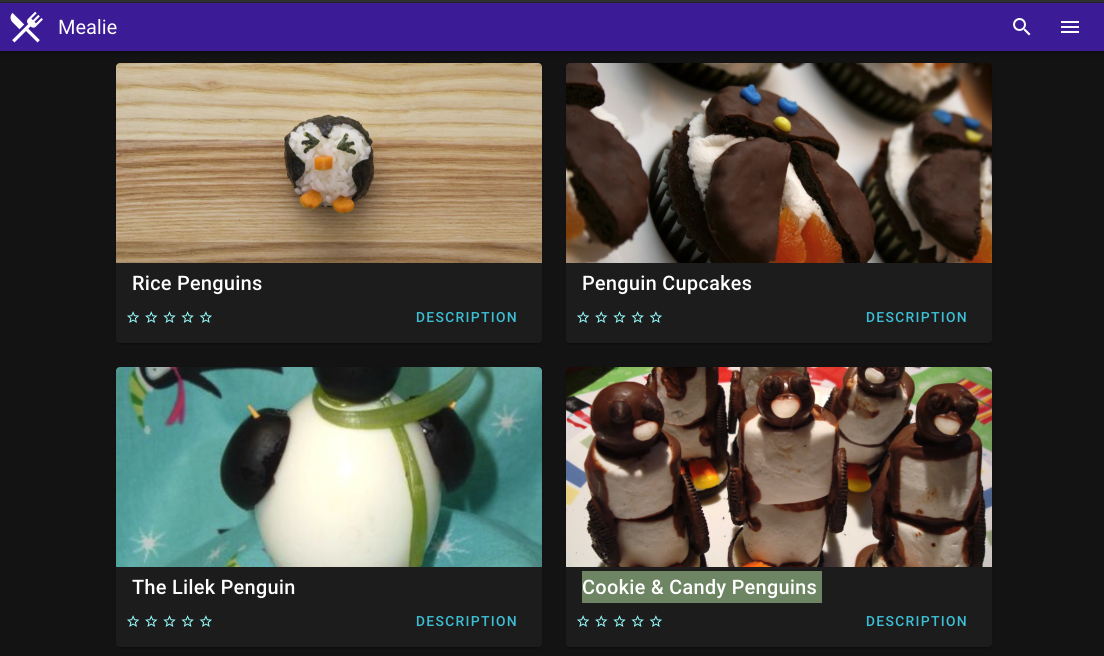Give Rice Penguins five stars
The image size is (1104, 656).
pyautogui.click(x=206, y=317)
